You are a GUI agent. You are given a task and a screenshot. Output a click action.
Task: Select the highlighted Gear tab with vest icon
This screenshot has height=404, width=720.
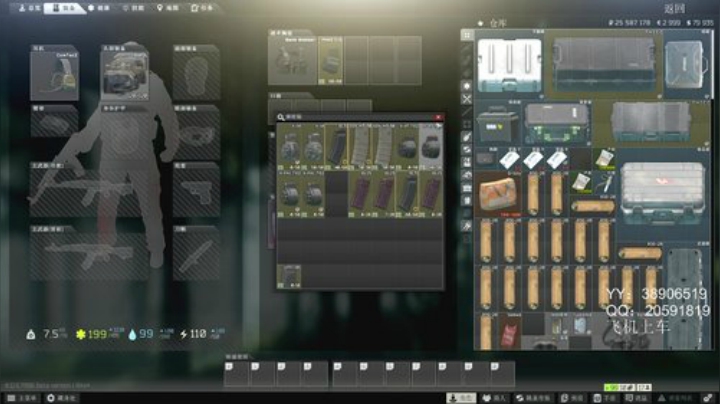pyautogui.click(x=64, y=8)
